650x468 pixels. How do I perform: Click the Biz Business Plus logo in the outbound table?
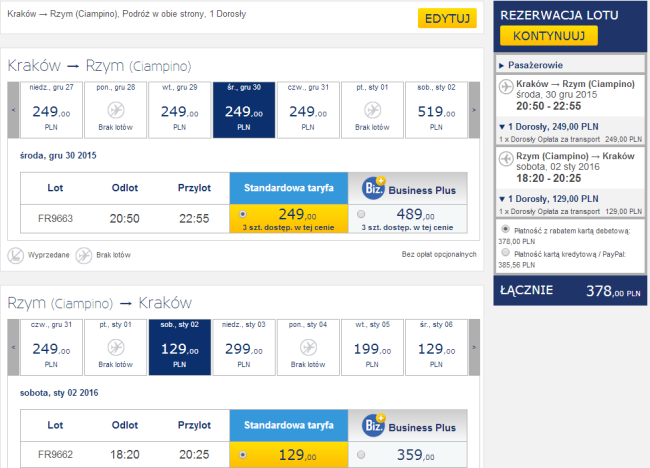point(374,188)
